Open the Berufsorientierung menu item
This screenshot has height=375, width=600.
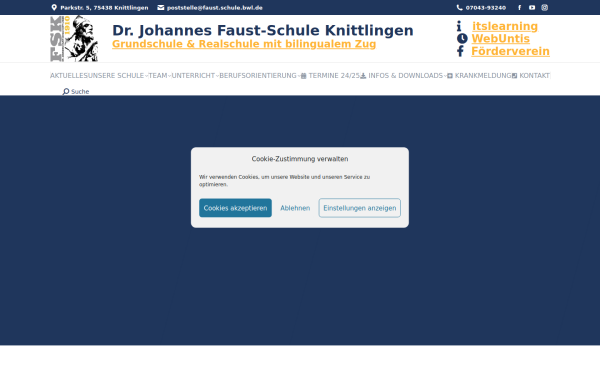[258, 76]
